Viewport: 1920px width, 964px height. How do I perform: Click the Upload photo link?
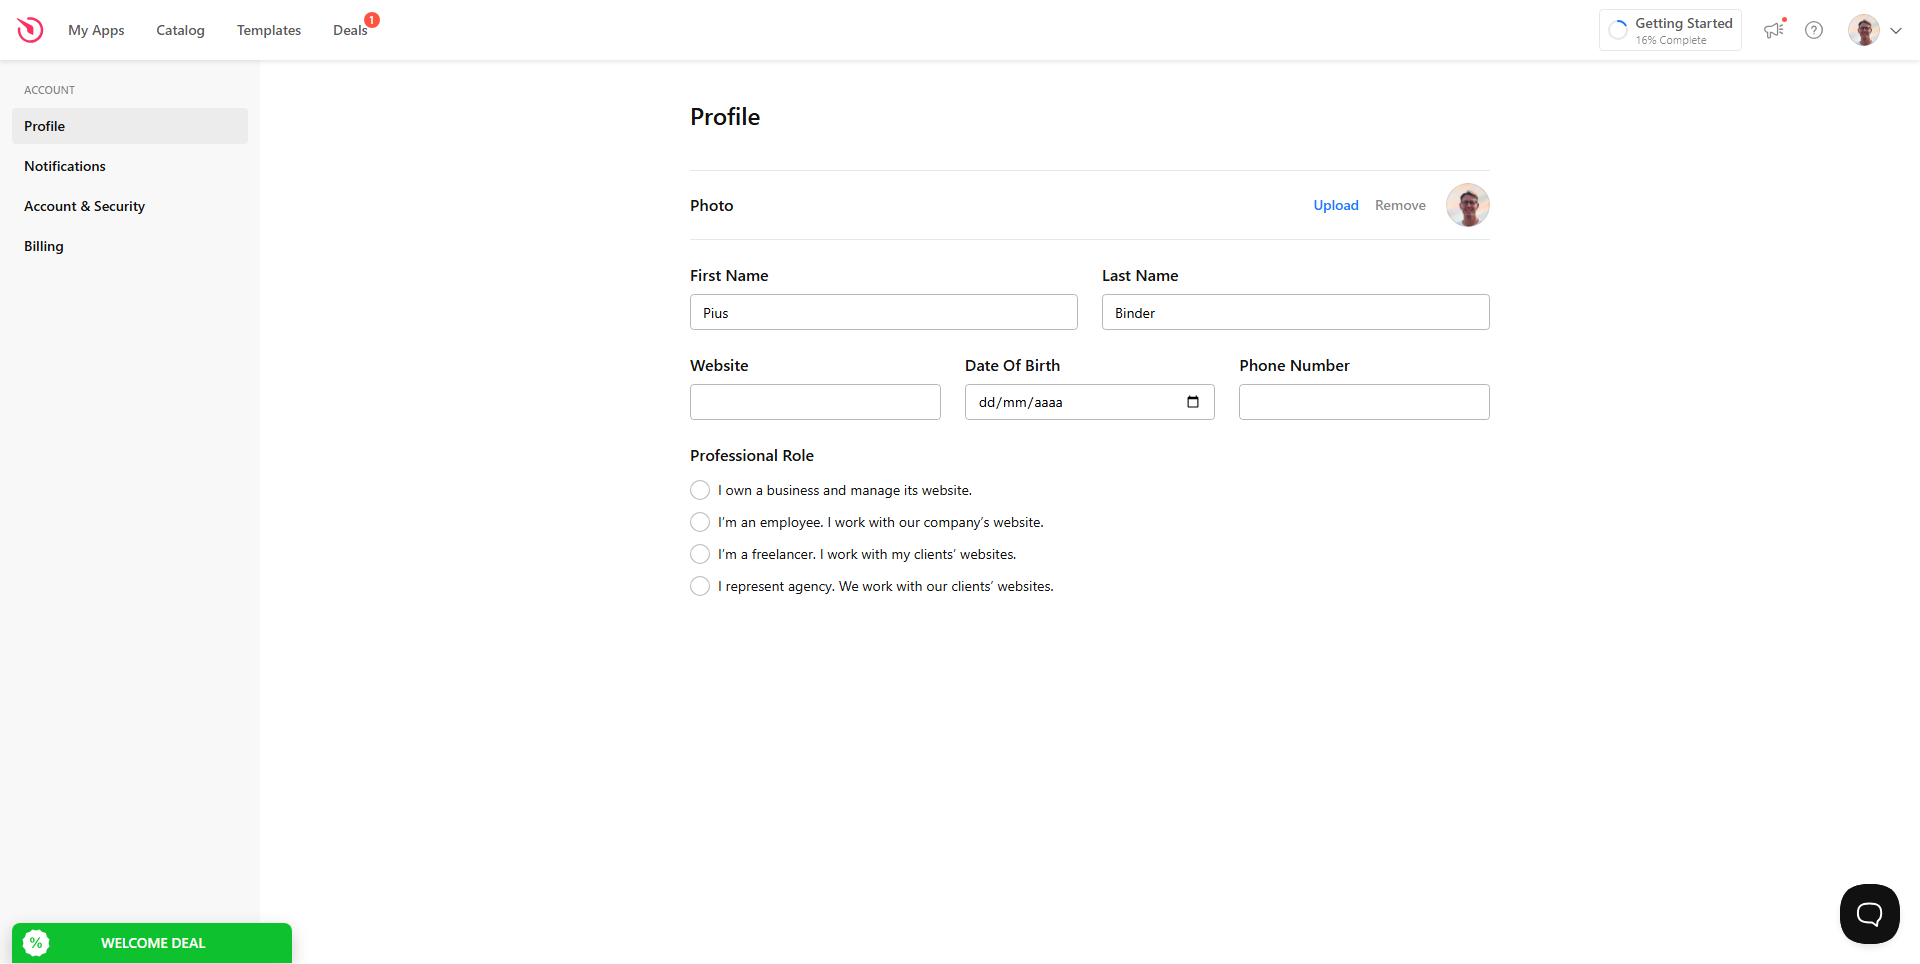(1336, 205)
